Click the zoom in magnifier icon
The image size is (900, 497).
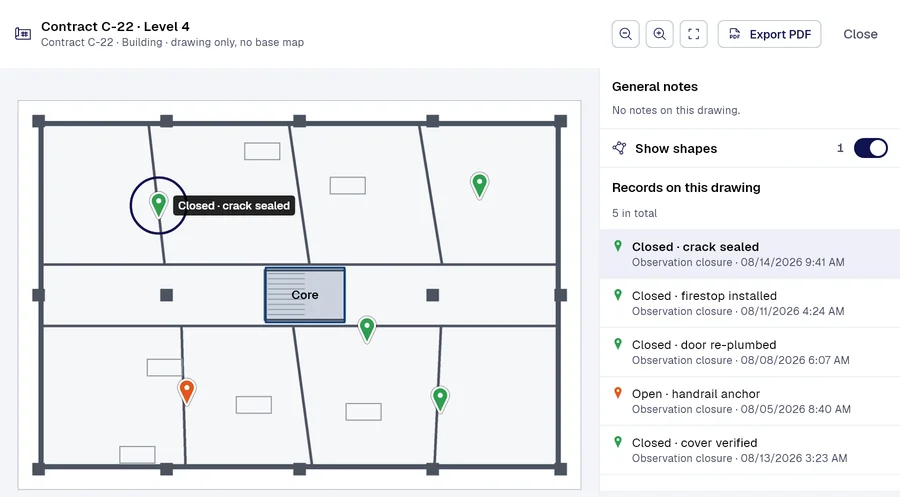pos(660,34)
